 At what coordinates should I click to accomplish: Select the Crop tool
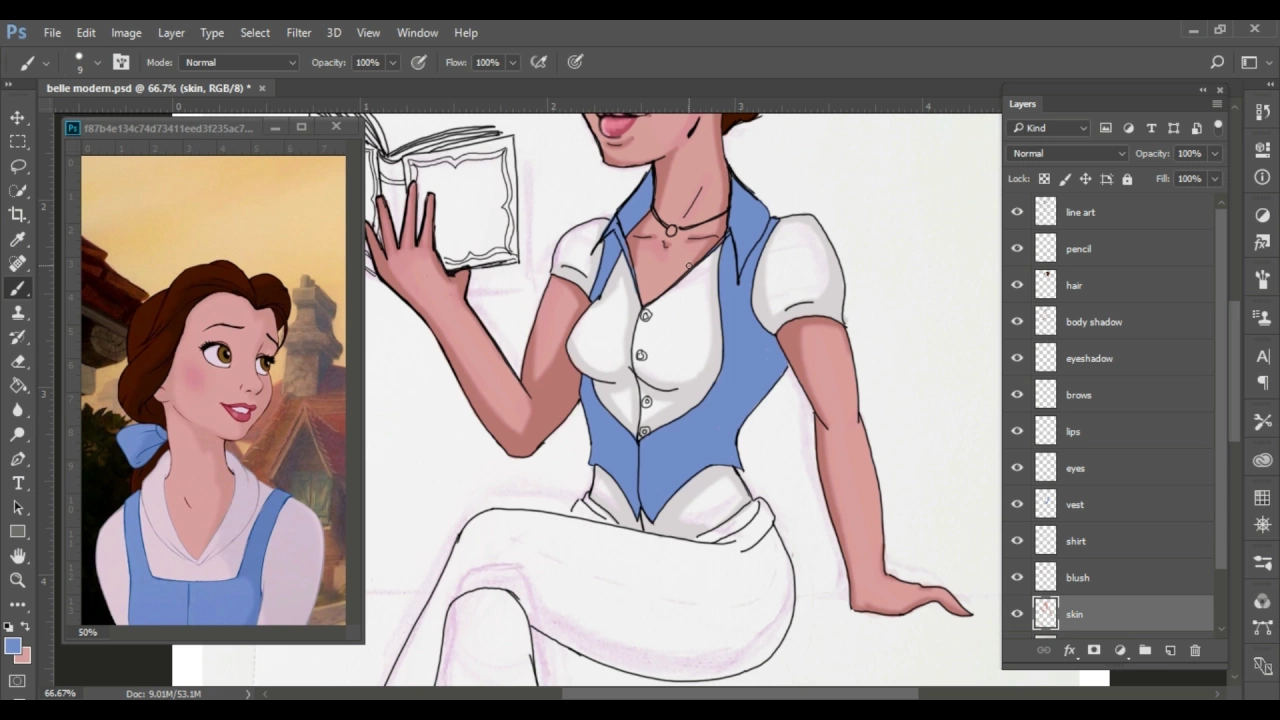pyautogui.click(x=18, y=215)
